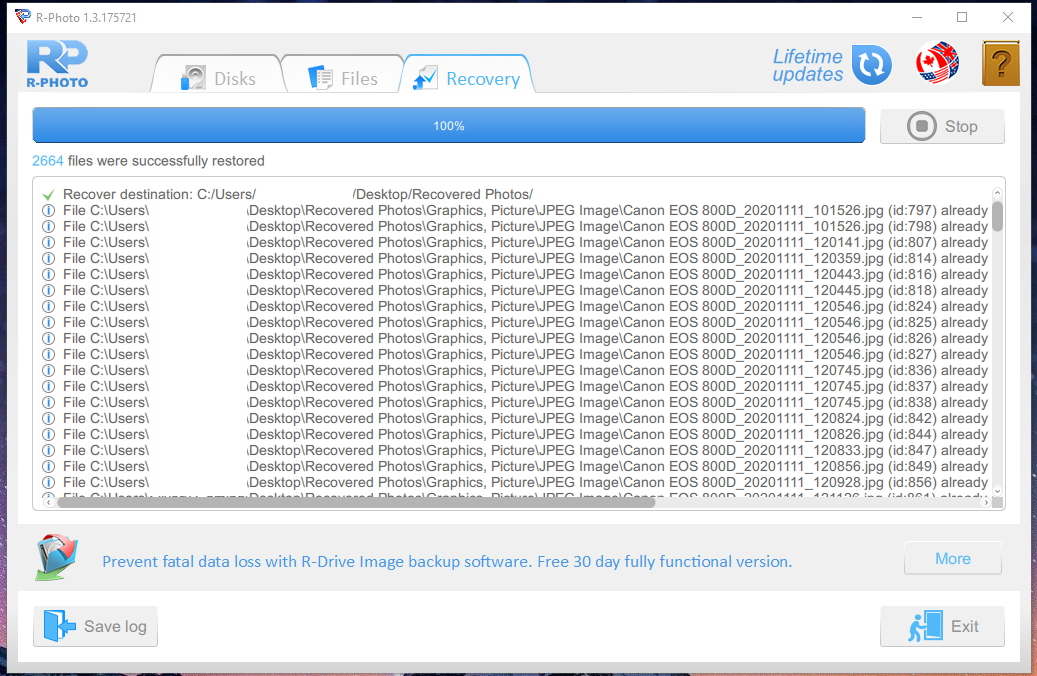Click the horizontal scroll right arrow
Screen dimensions: 1037x676
point(985,503)
